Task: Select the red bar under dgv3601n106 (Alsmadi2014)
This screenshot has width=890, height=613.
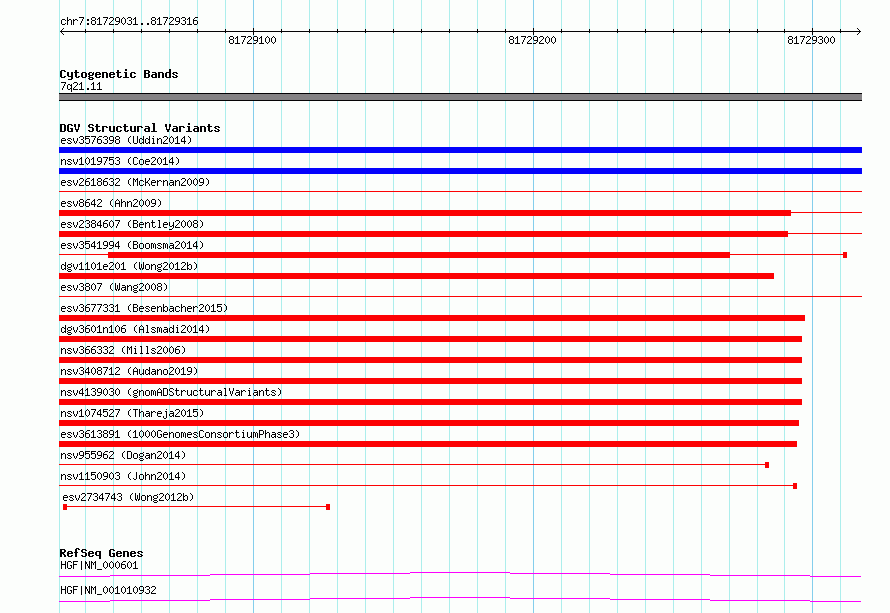Action: click(430, 339)
